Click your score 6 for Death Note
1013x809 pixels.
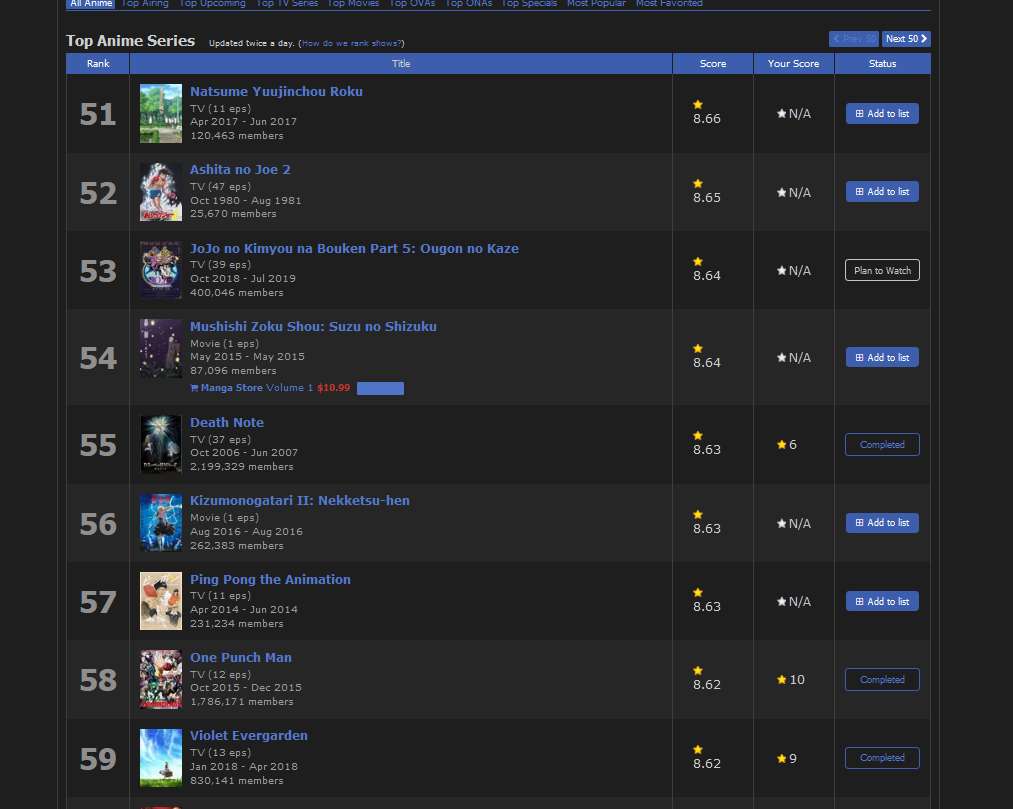787,445
